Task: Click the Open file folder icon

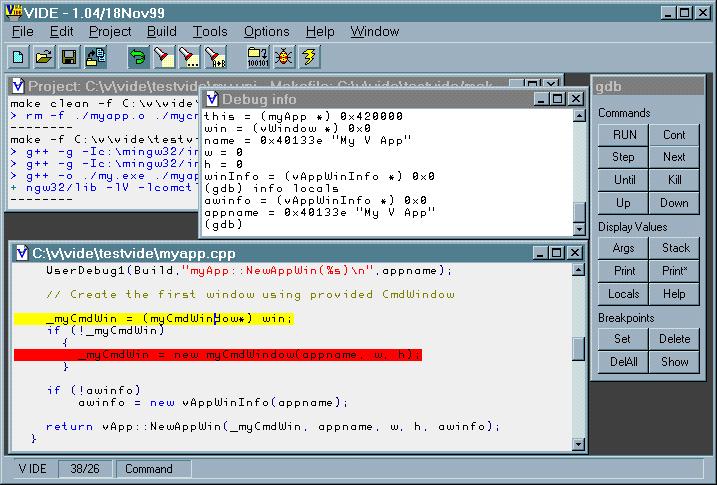Action: pos(46,58)
